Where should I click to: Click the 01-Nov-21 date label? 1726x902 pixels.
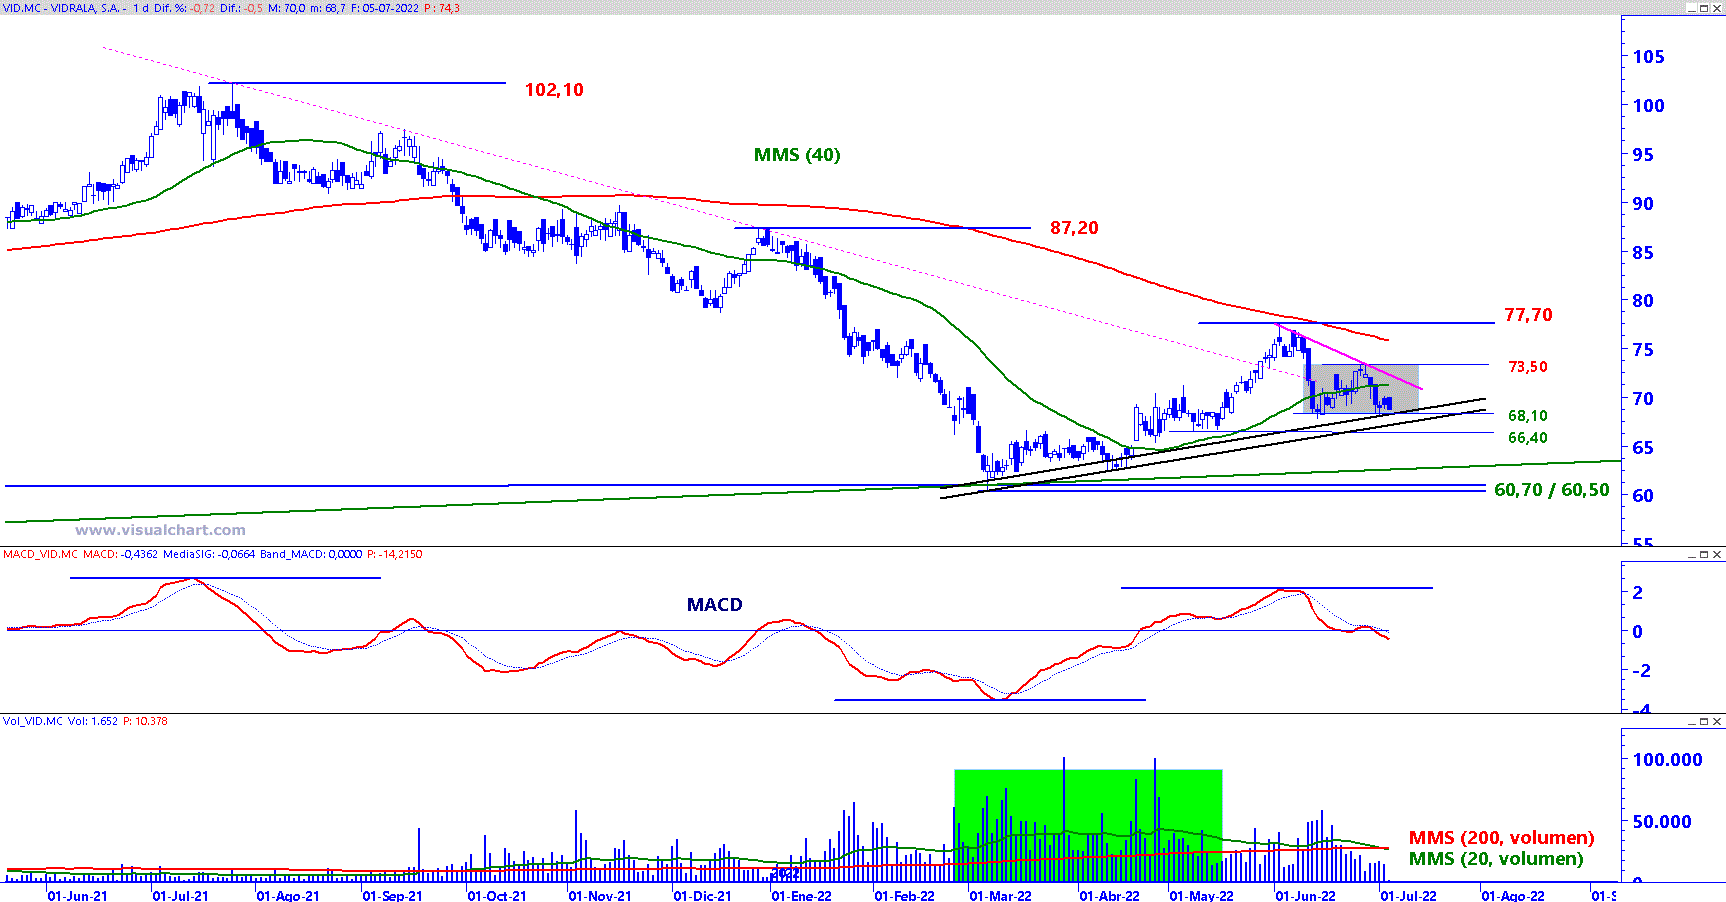coord(600,896)
